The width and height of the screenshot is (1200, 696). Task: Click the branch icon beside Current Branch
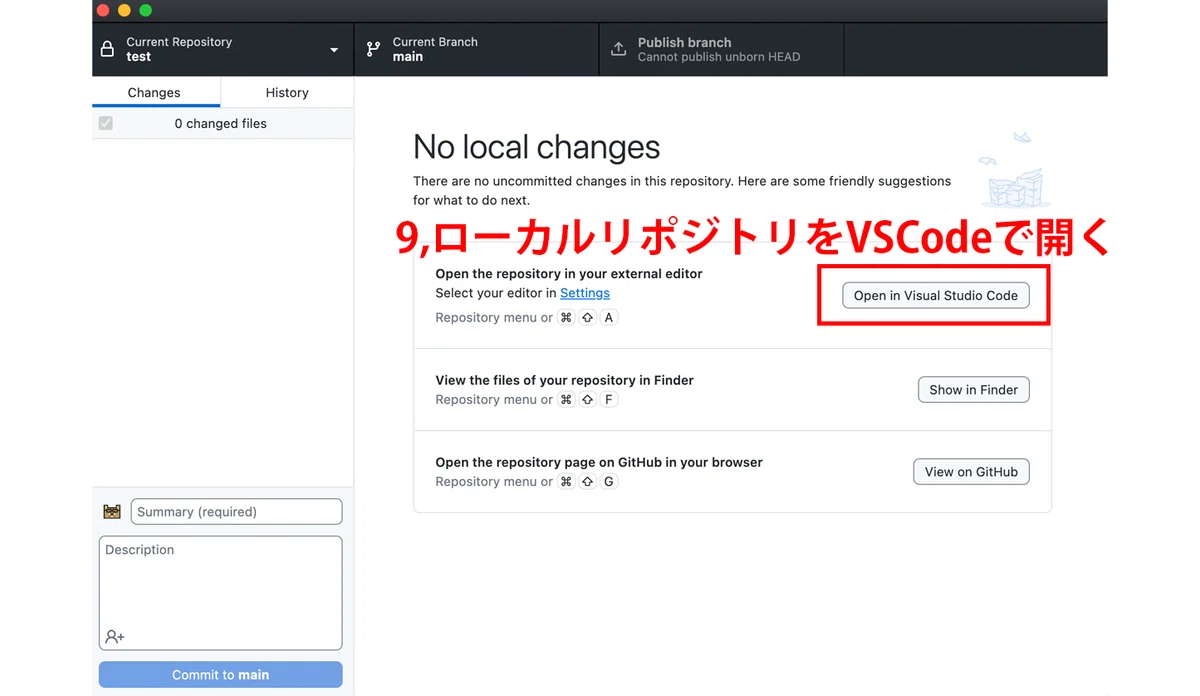coord(373,49)
